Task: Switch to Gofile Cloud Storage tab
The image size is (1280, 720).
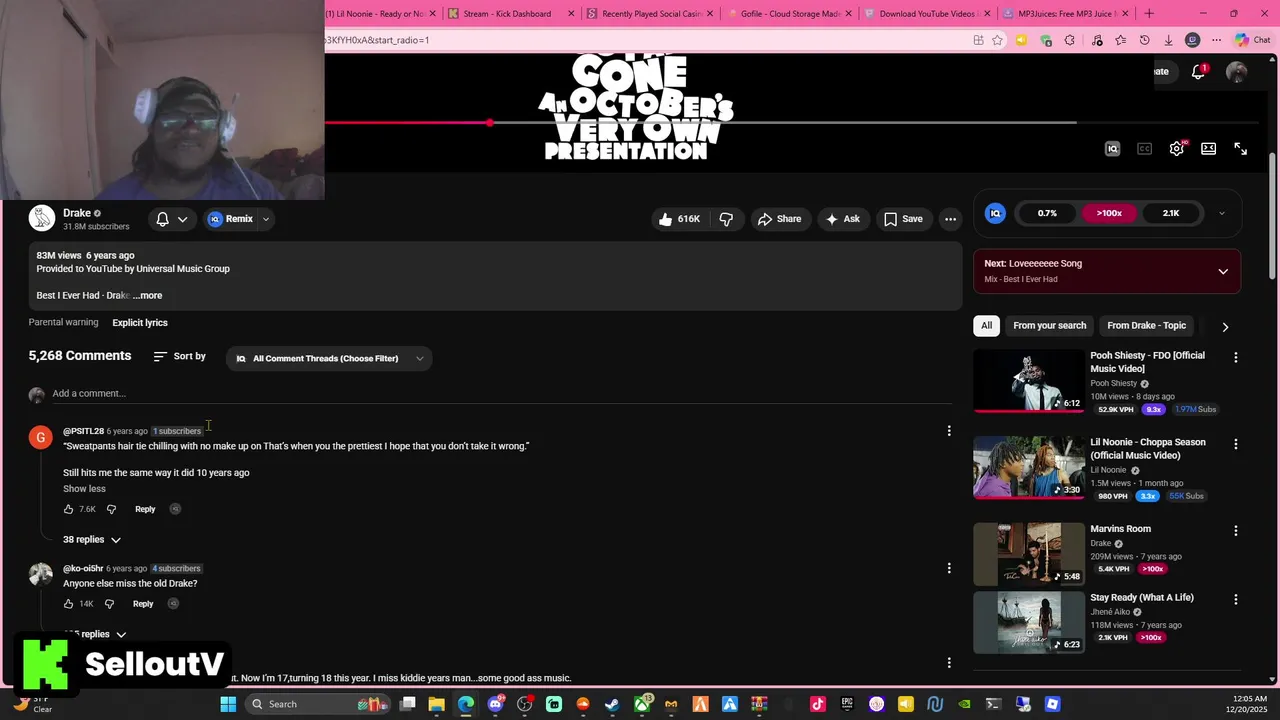Action: pos(786,14)
